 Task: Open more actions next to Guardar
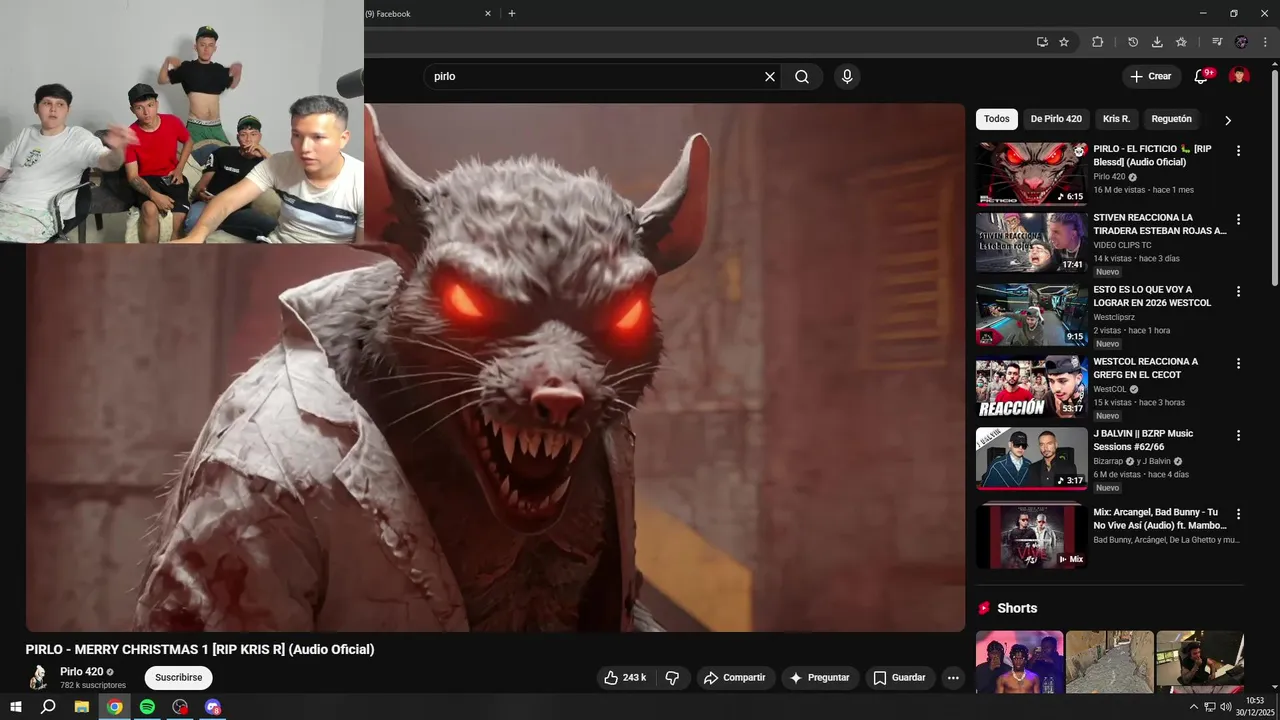pyautogui.click(x=953, y=678)
